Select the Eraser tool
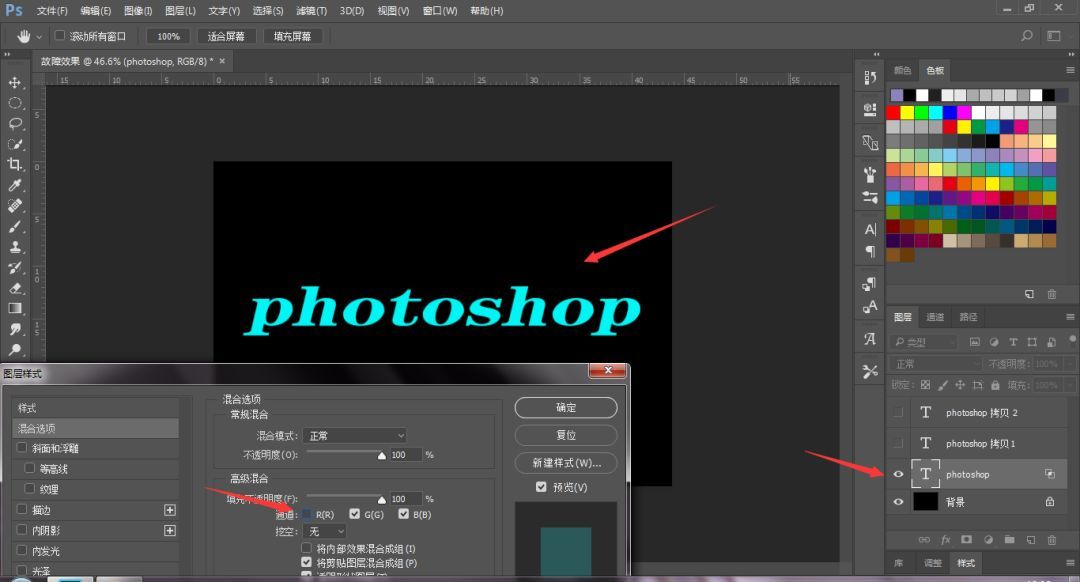This screenshot has height=582, width=1080. point(14,288)
